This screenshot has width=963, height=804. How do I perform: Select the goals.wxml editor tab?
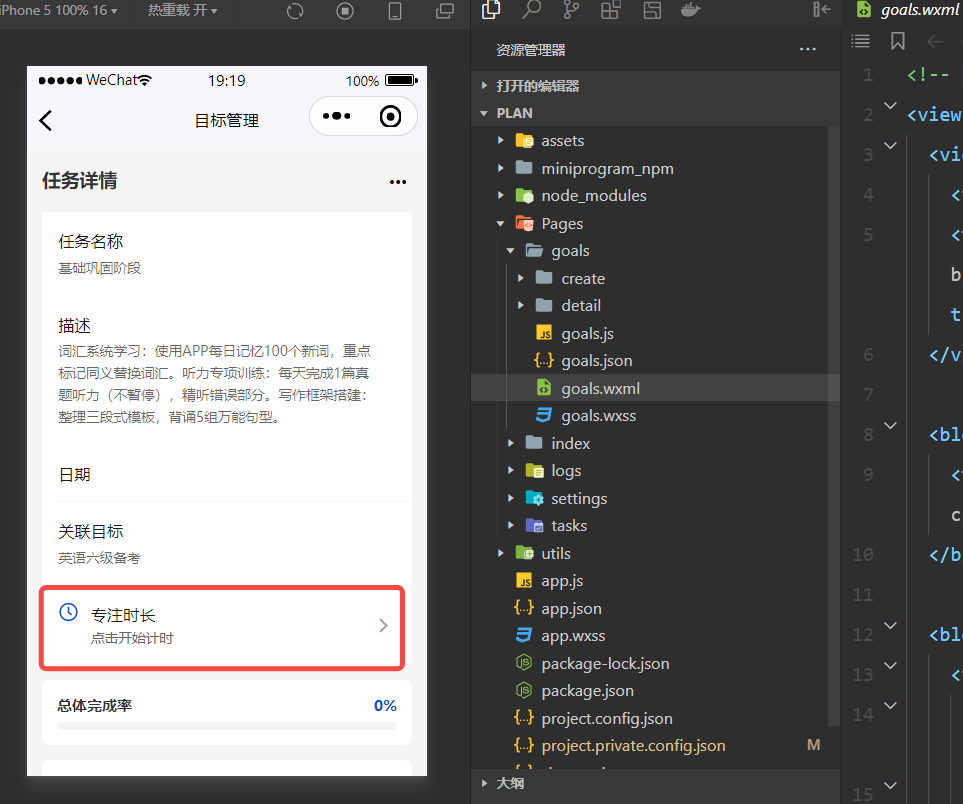910,10
